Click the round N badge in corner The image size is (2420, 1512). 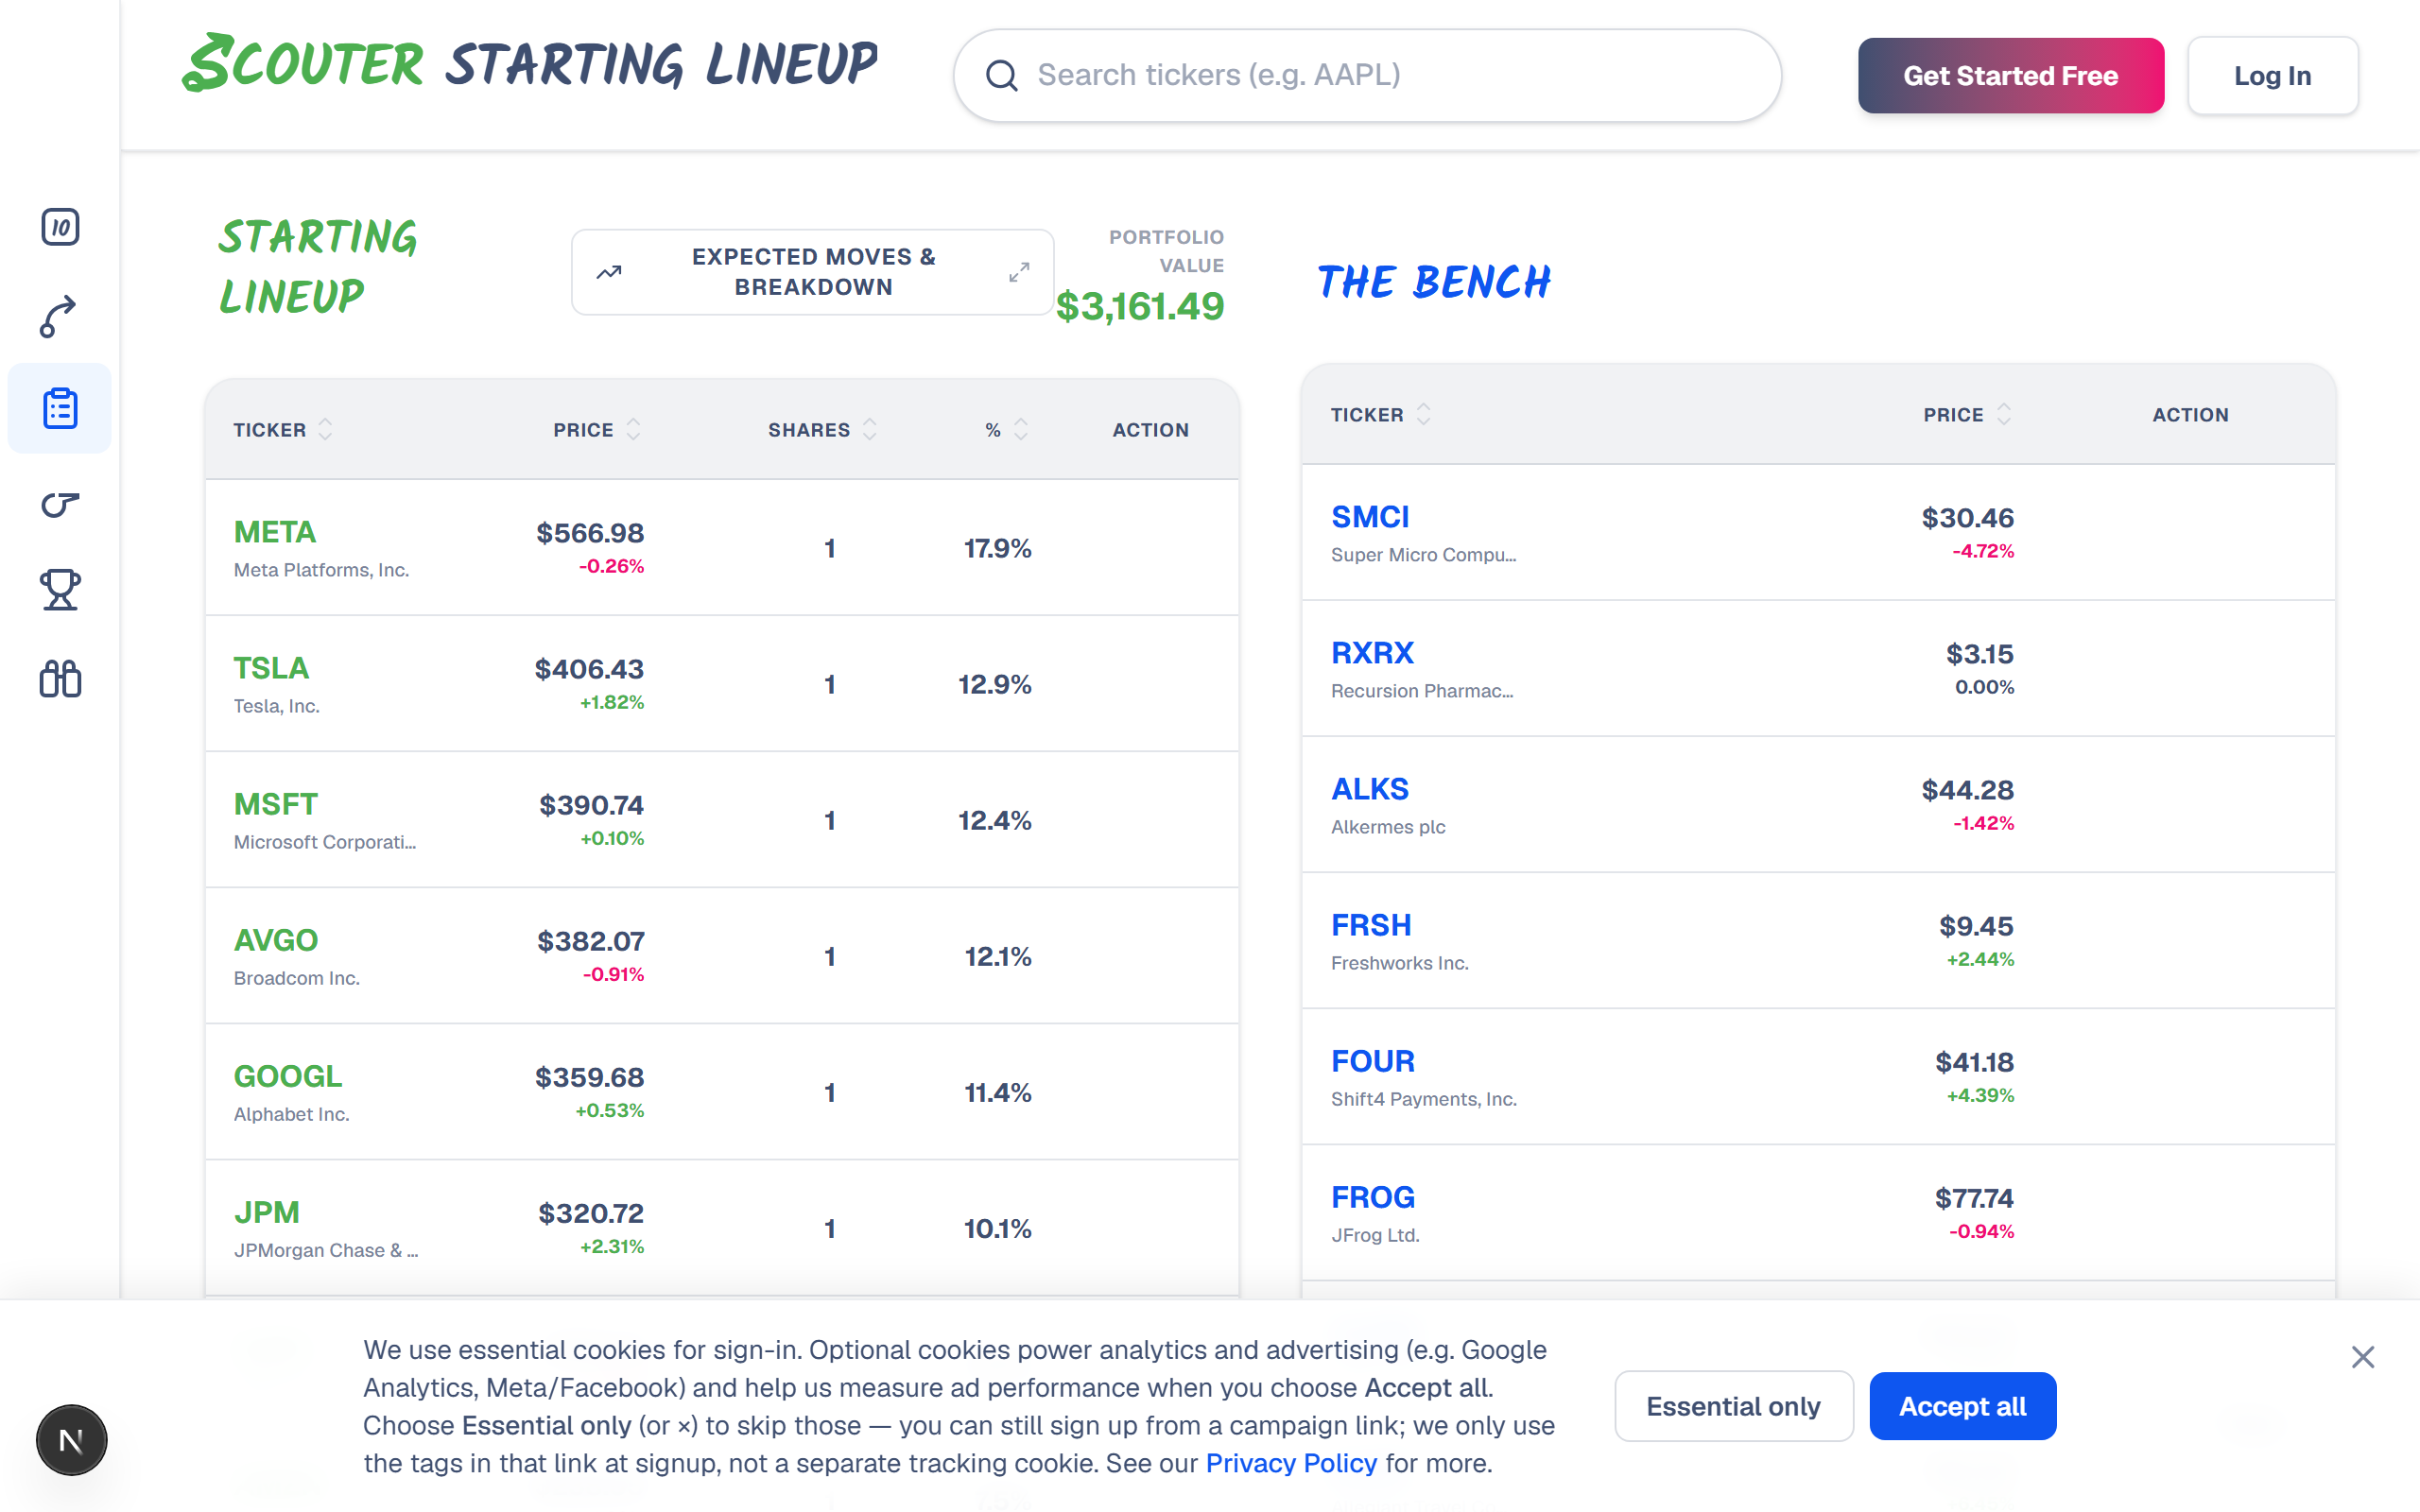click(x=71, y=1440)
